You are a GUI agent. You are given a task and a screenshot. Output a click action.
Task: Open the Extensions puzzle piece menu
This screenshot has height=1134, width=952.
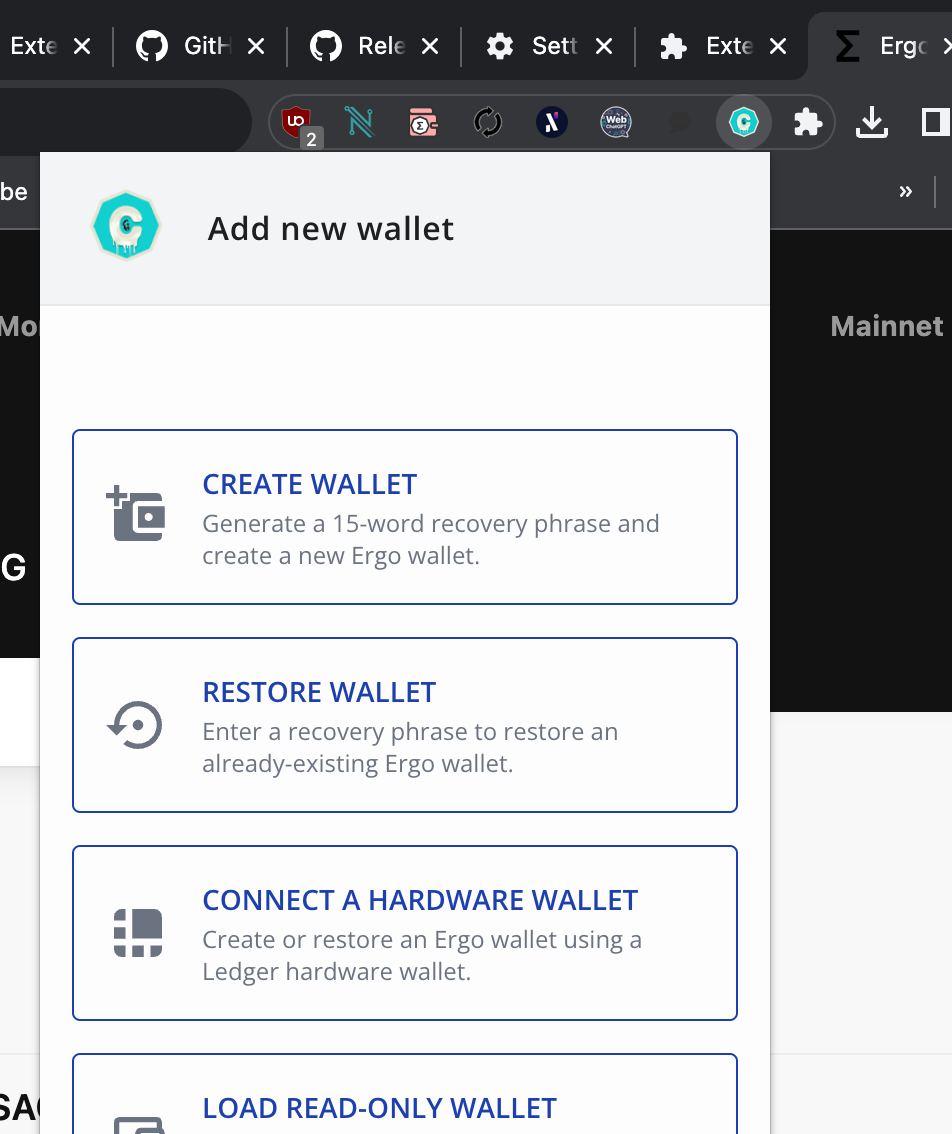coord(807,122)
